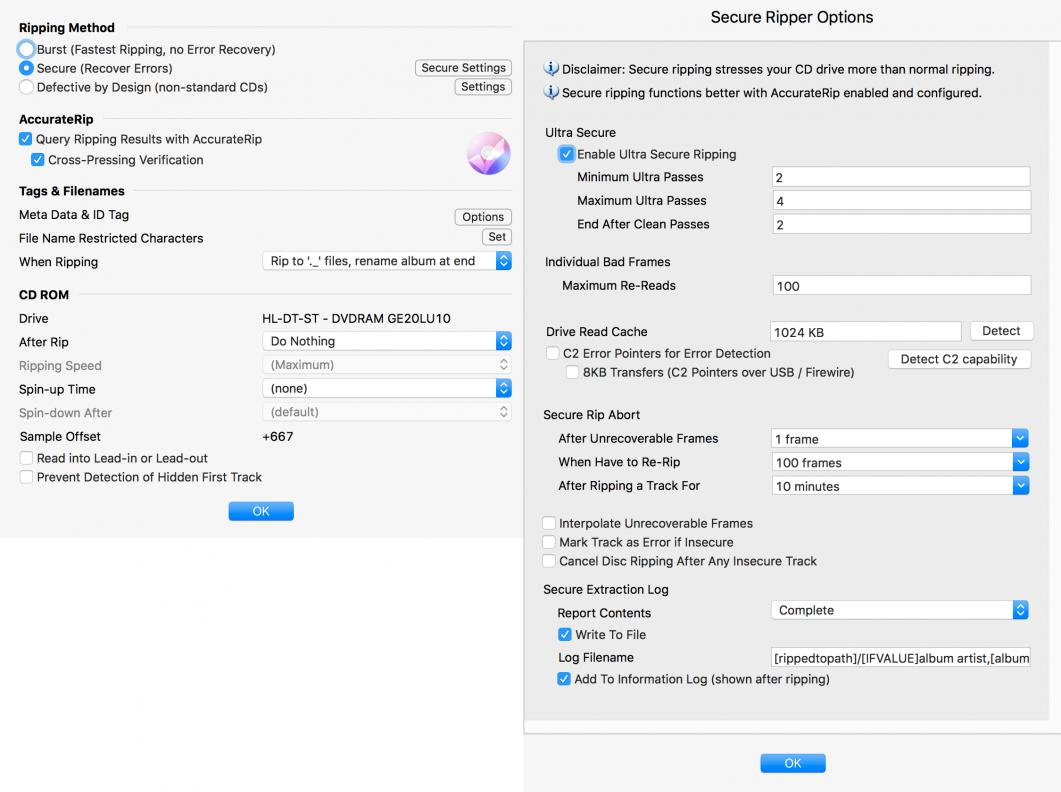Click Detect C2 capability button
The width and height of the screenshot is (1061, 792).
click(958, 359)
